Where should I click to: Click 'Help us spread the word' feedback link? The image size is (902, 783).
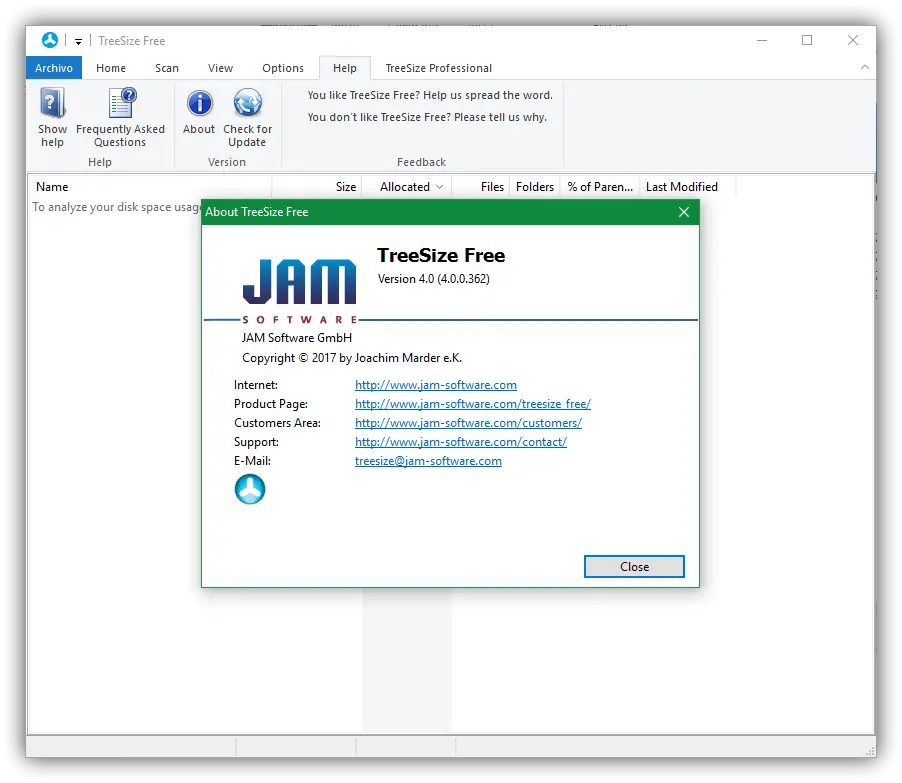(x=430, y=95)
